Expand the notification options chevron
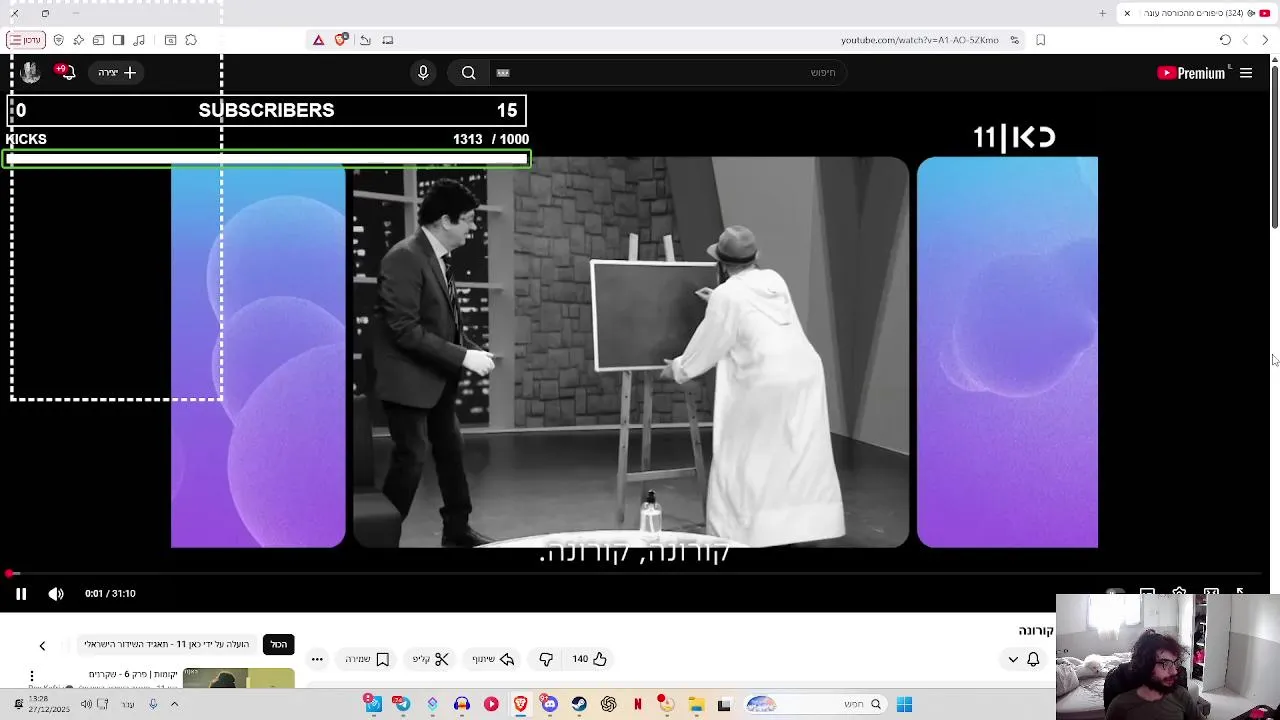Screen dimensions: 1280x720 pos(1013,660)
